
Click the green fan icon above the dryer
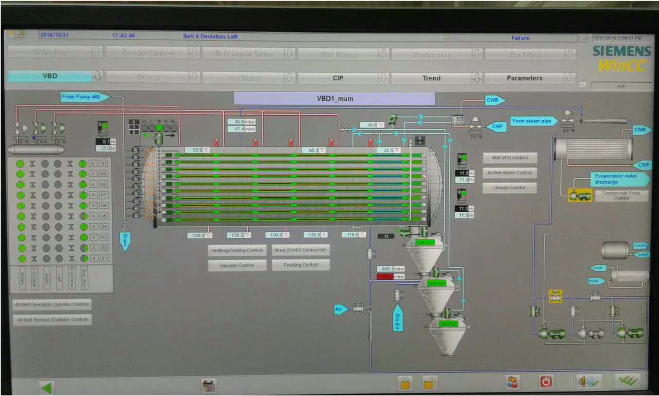pos(393,120)
